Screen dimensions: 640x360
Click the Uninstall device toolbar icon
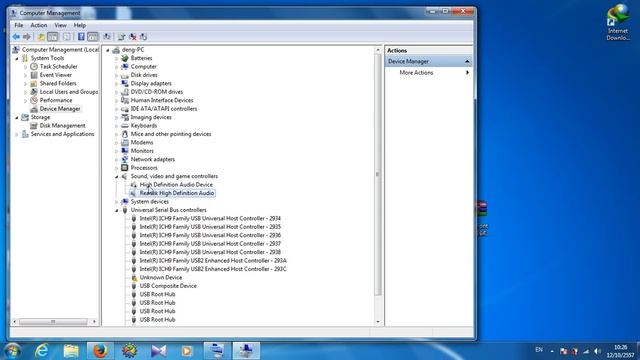click(x=133, y=37)
